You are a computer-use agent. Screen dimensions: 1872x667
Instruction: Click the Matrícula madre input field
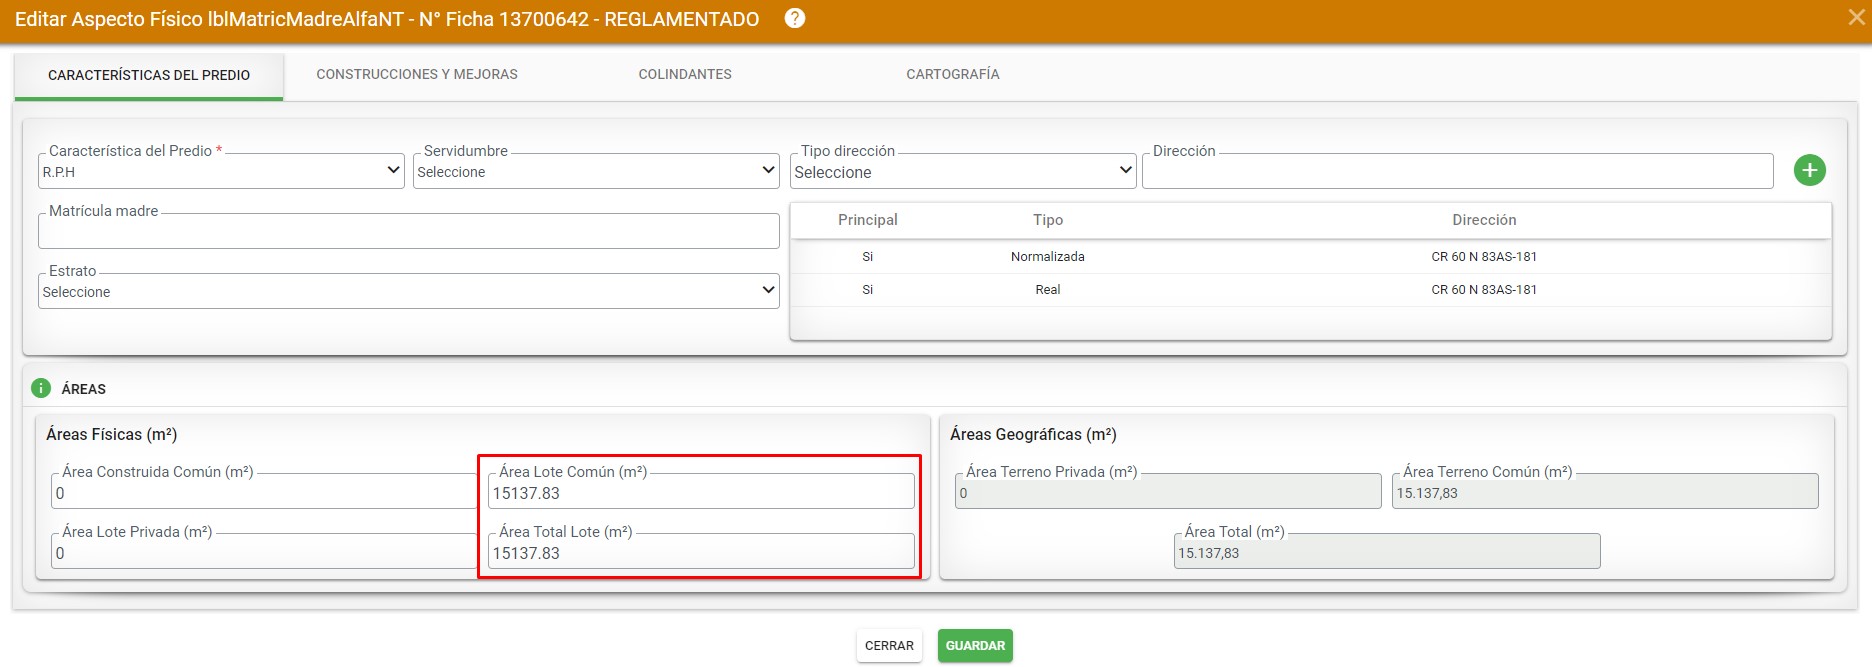(x=409, y=231)
